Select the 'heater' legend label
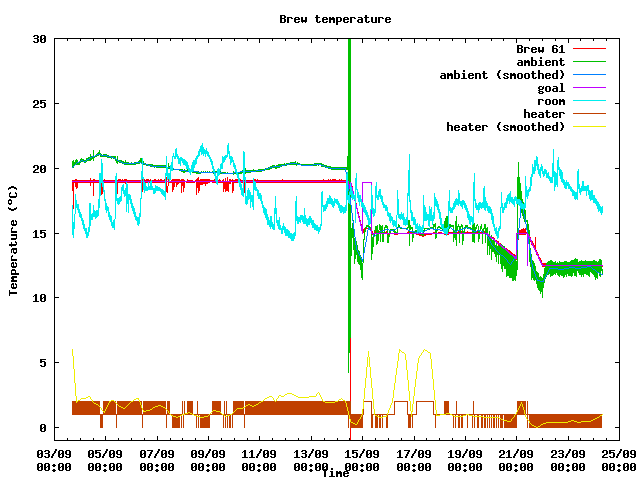Screen dimensions: 640x480 tap(544, 114)
